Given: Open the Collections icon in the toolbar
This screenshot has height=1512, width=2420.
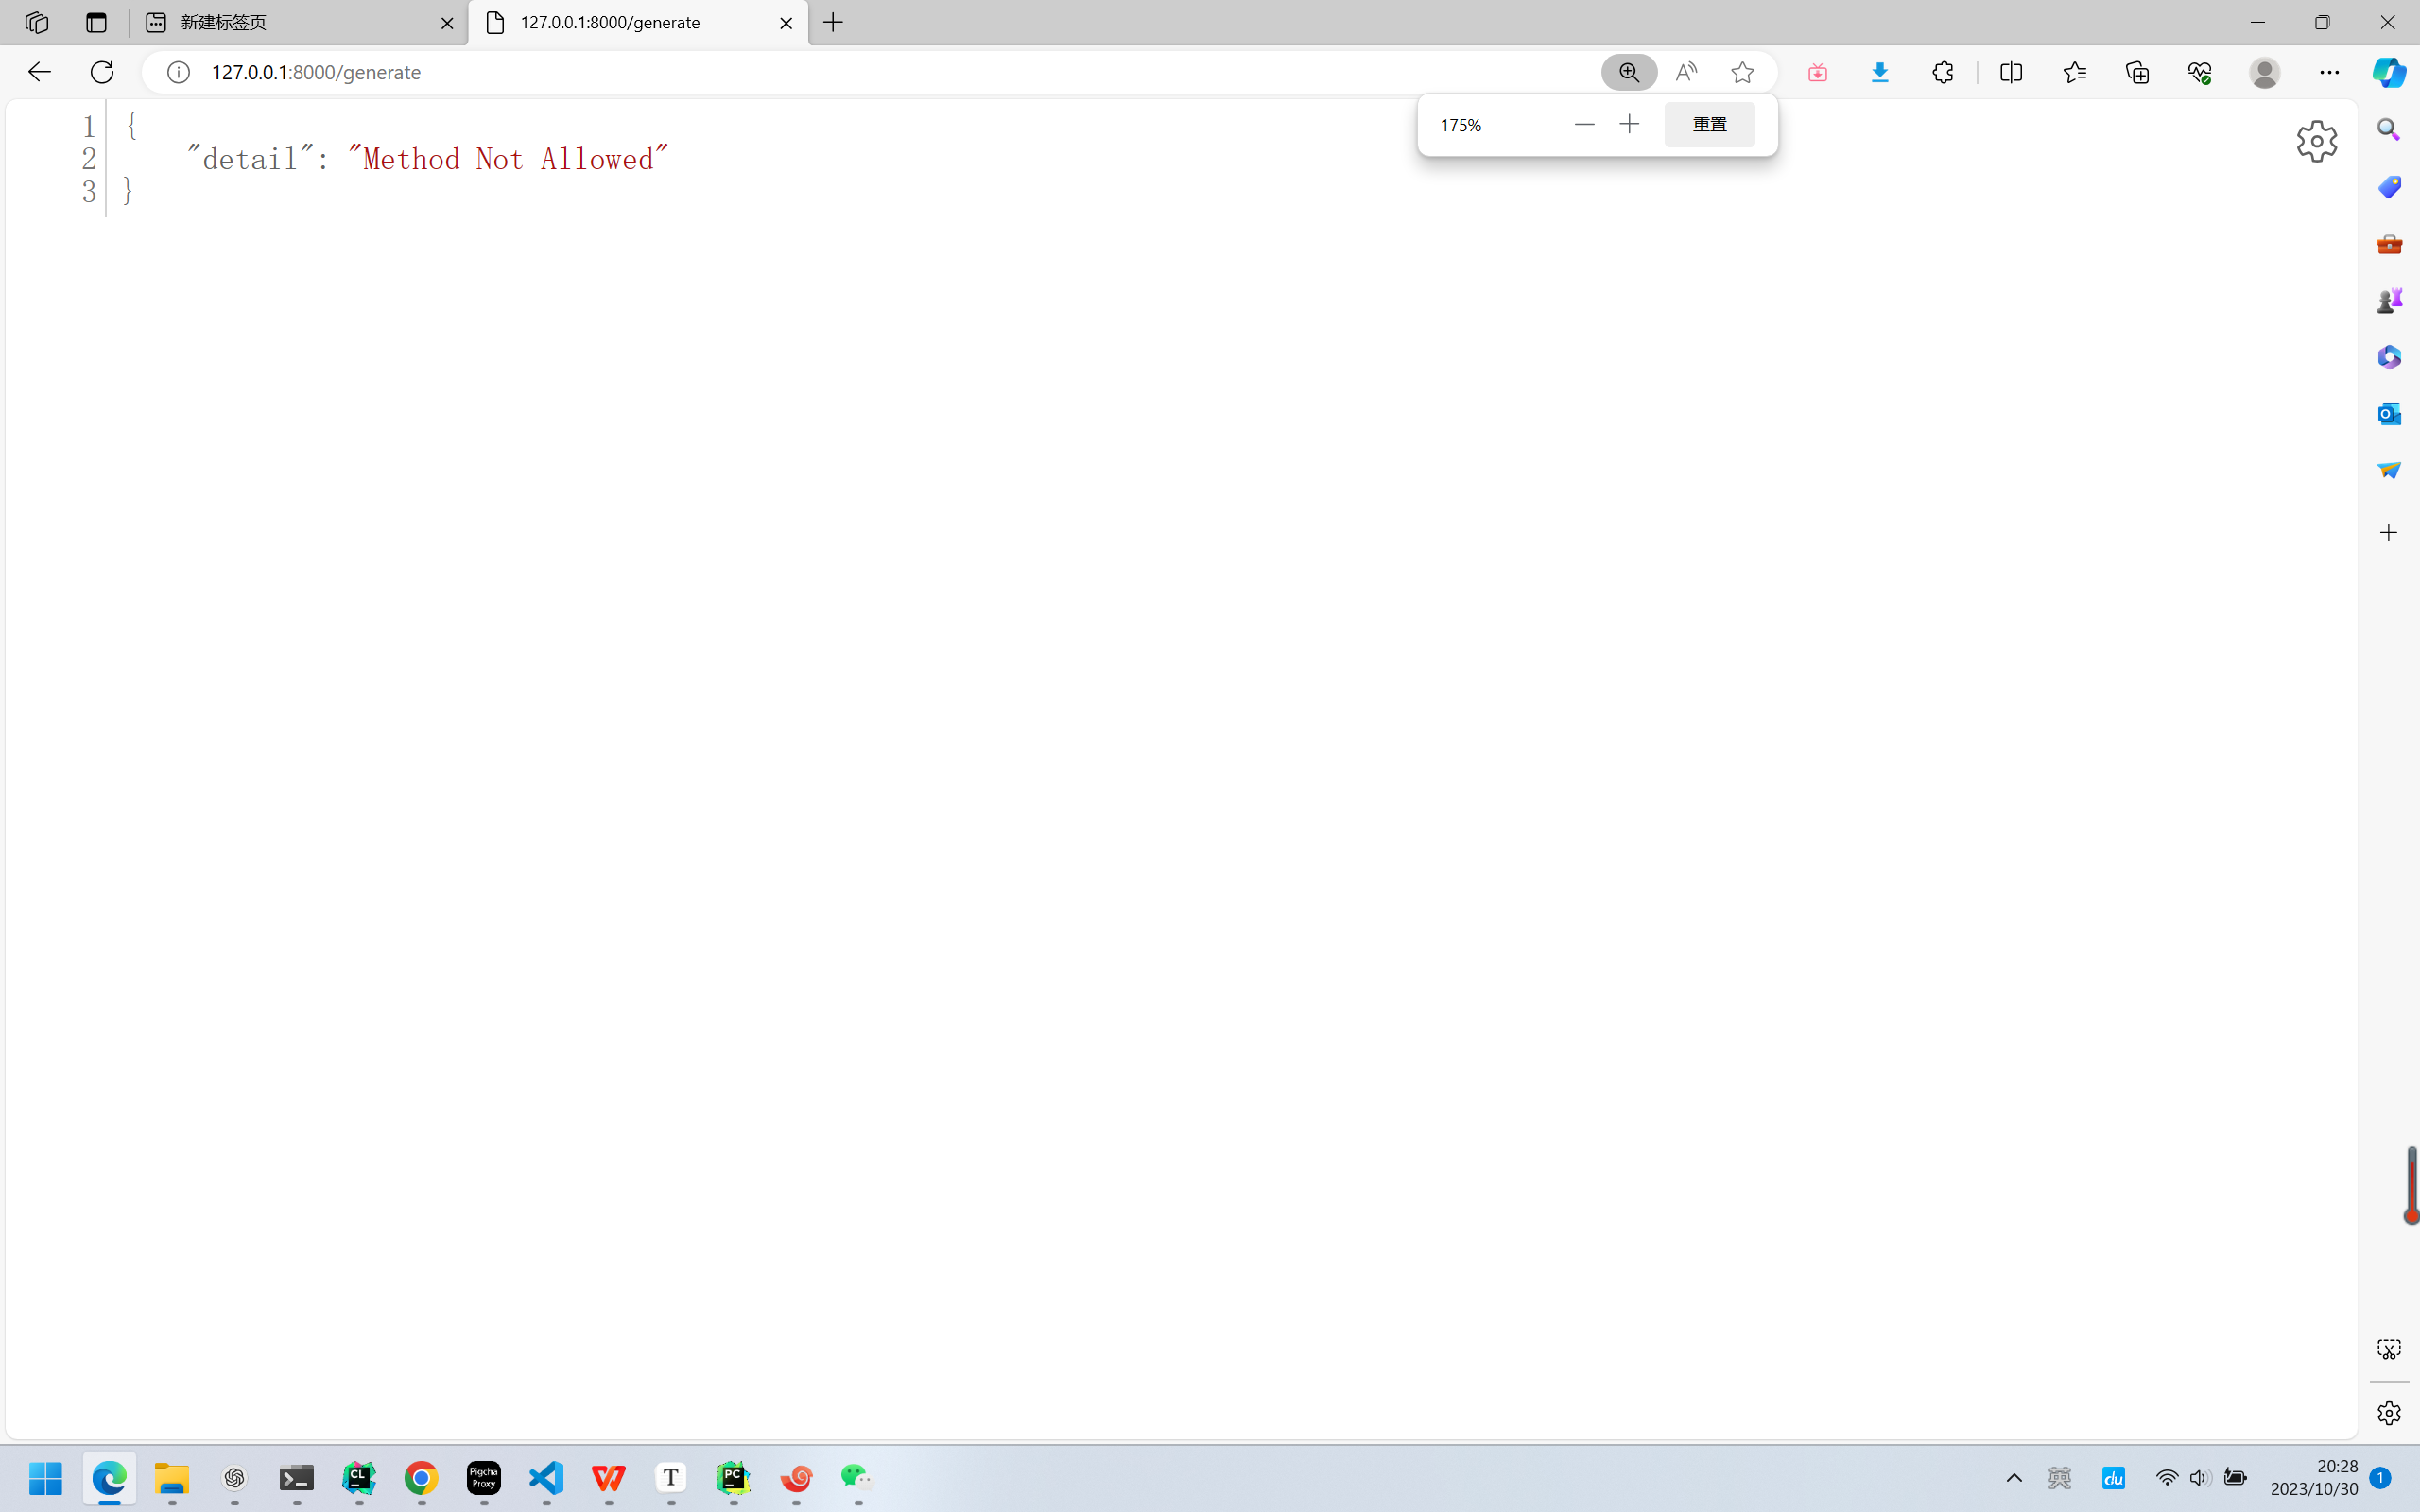Looking at the screenshot, I should 2137,72.
